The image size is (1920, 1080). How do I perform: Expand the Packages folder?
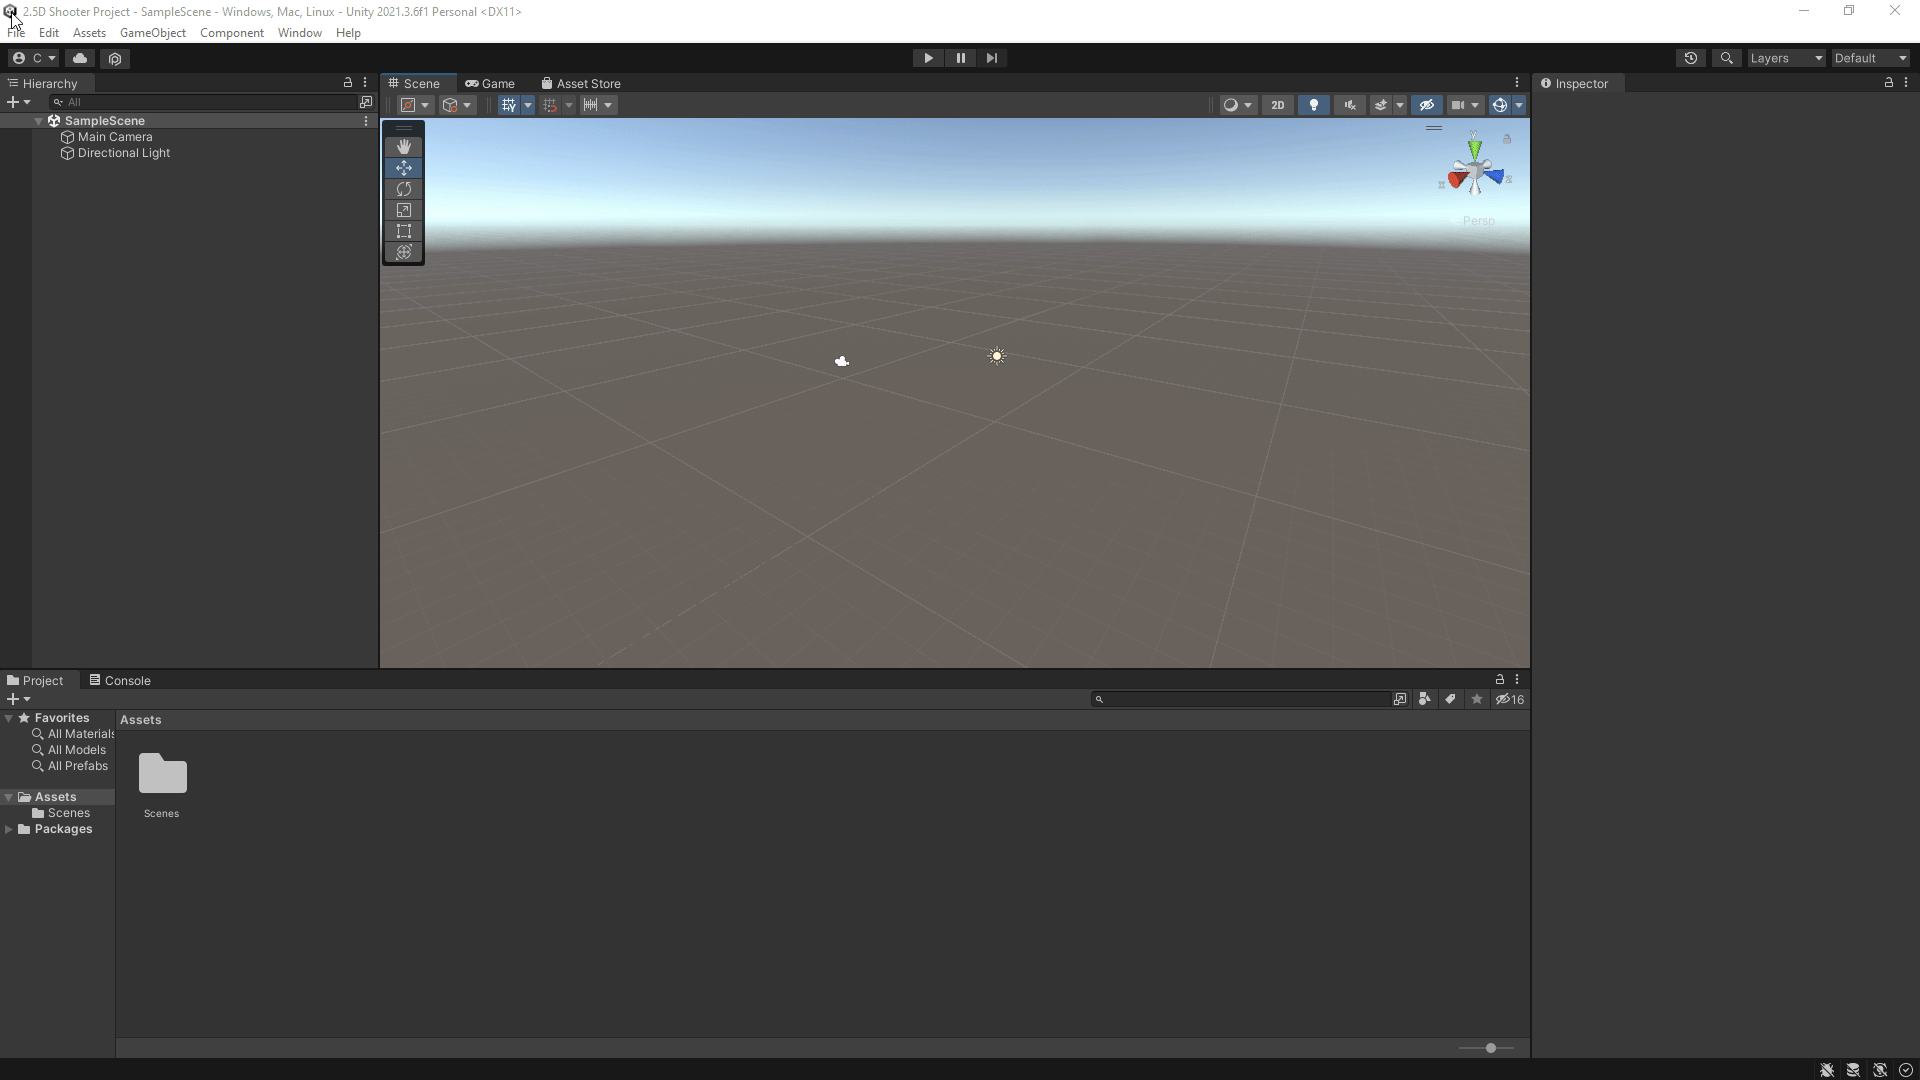pos(9,829)
